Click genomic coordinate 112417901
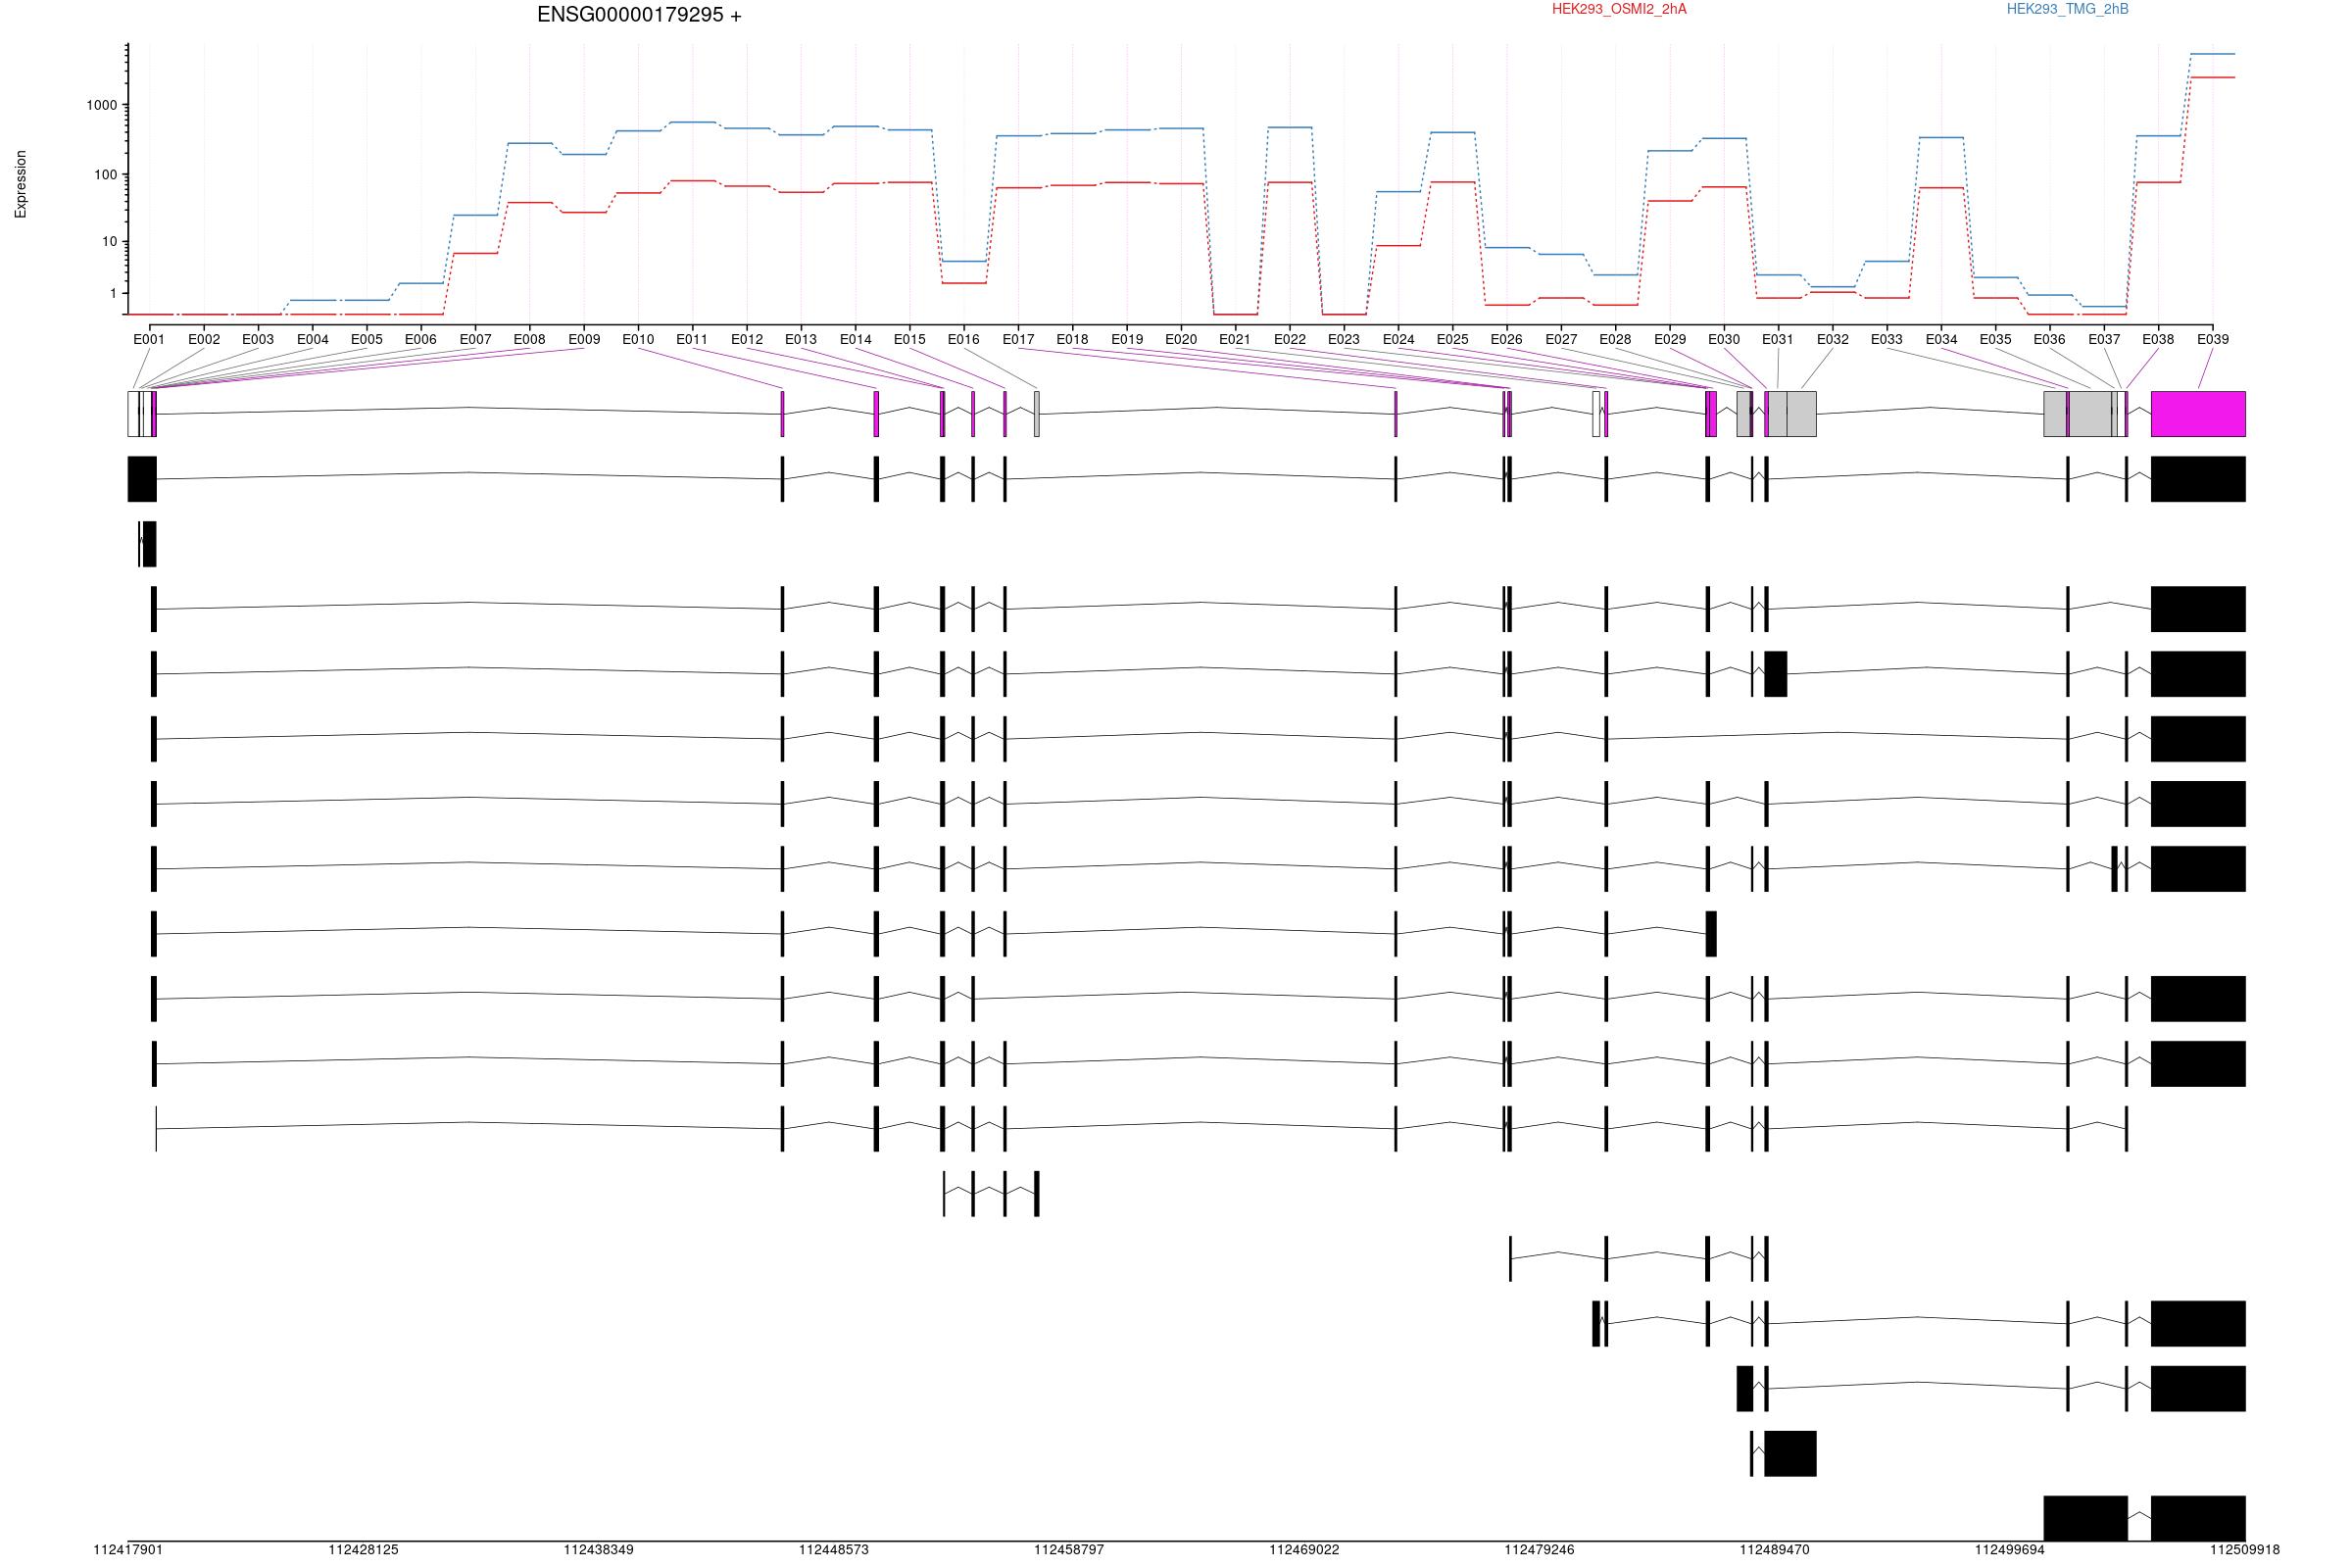Image resolution: width=2352 pixels, height=1568 pixels. click(128, 1550)
